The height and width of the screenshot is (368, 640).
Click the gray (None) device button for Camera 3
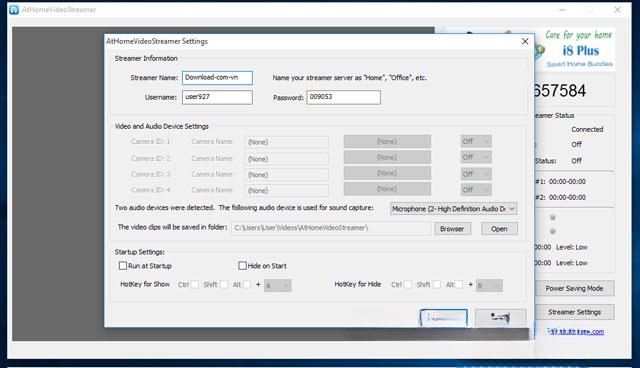pyautogui.click(x=387, y=173)
